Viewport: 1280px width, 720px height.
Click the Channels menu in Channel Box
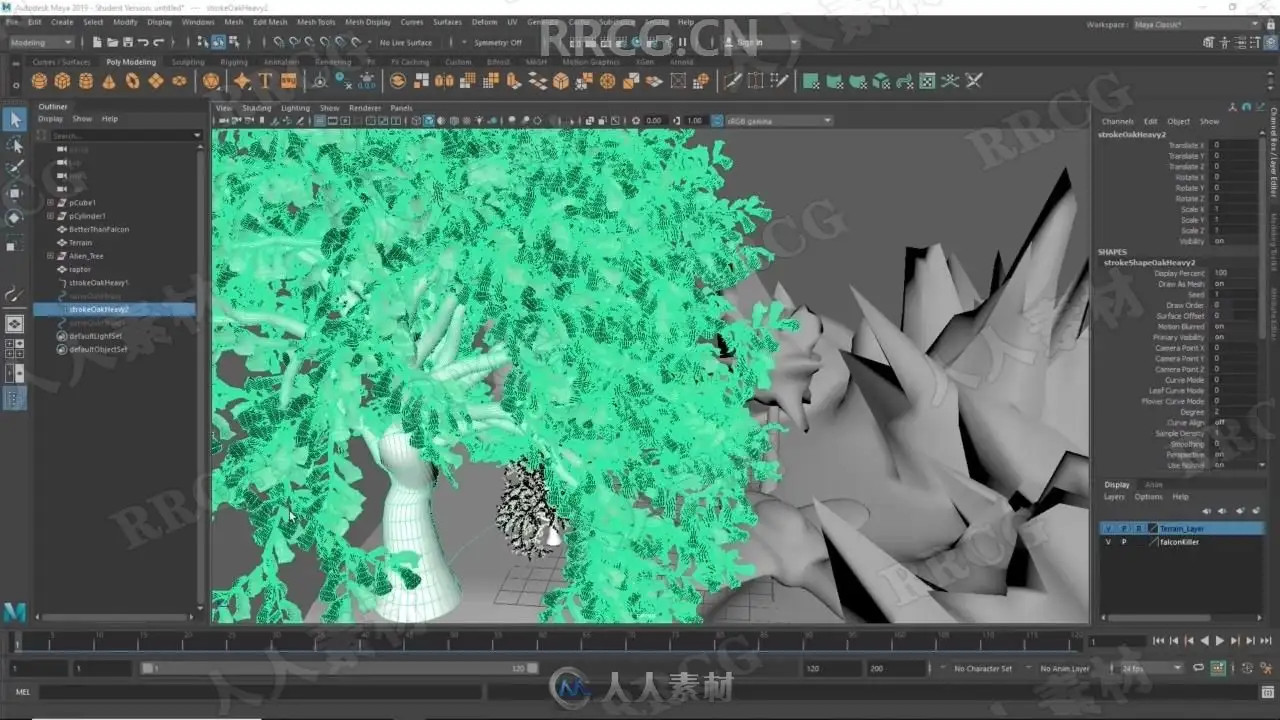coord(1117,121)
